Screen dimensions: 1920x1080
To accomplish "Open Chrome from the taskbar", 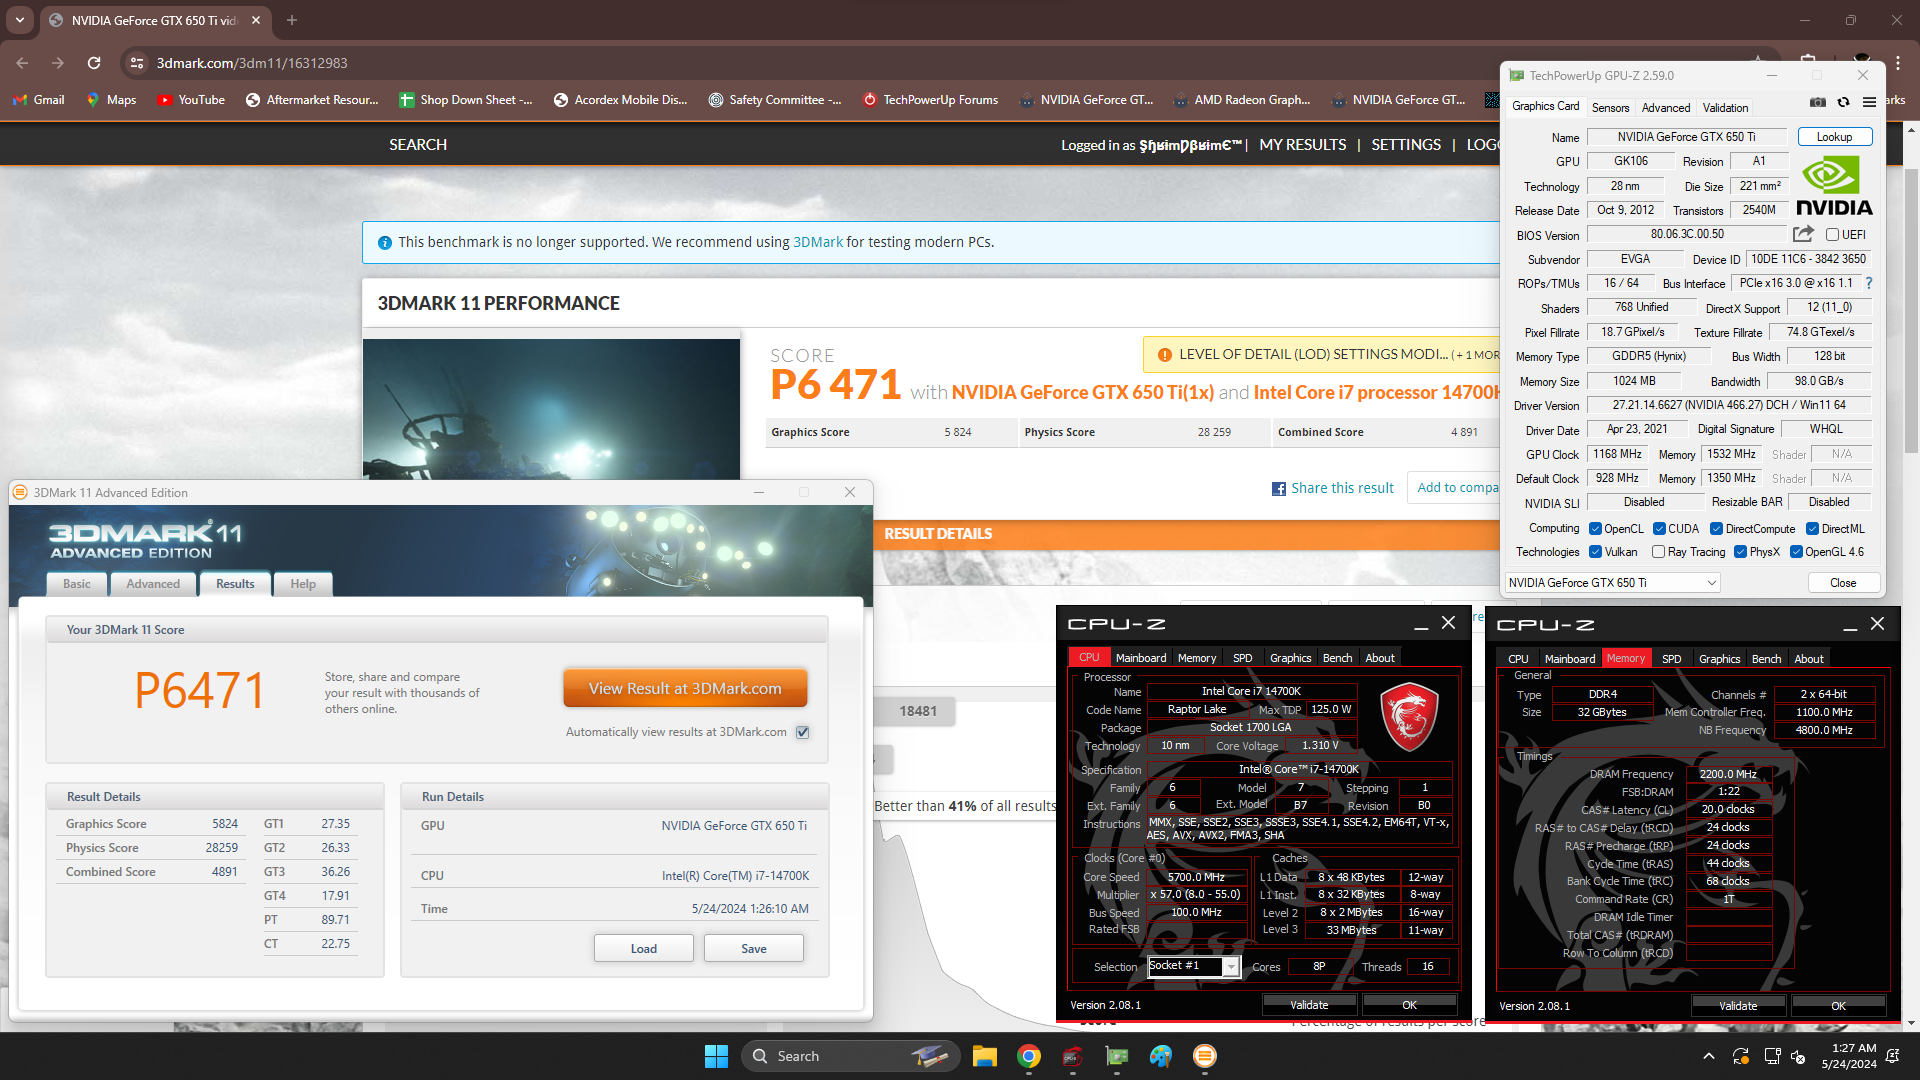I will 1029,1056.
